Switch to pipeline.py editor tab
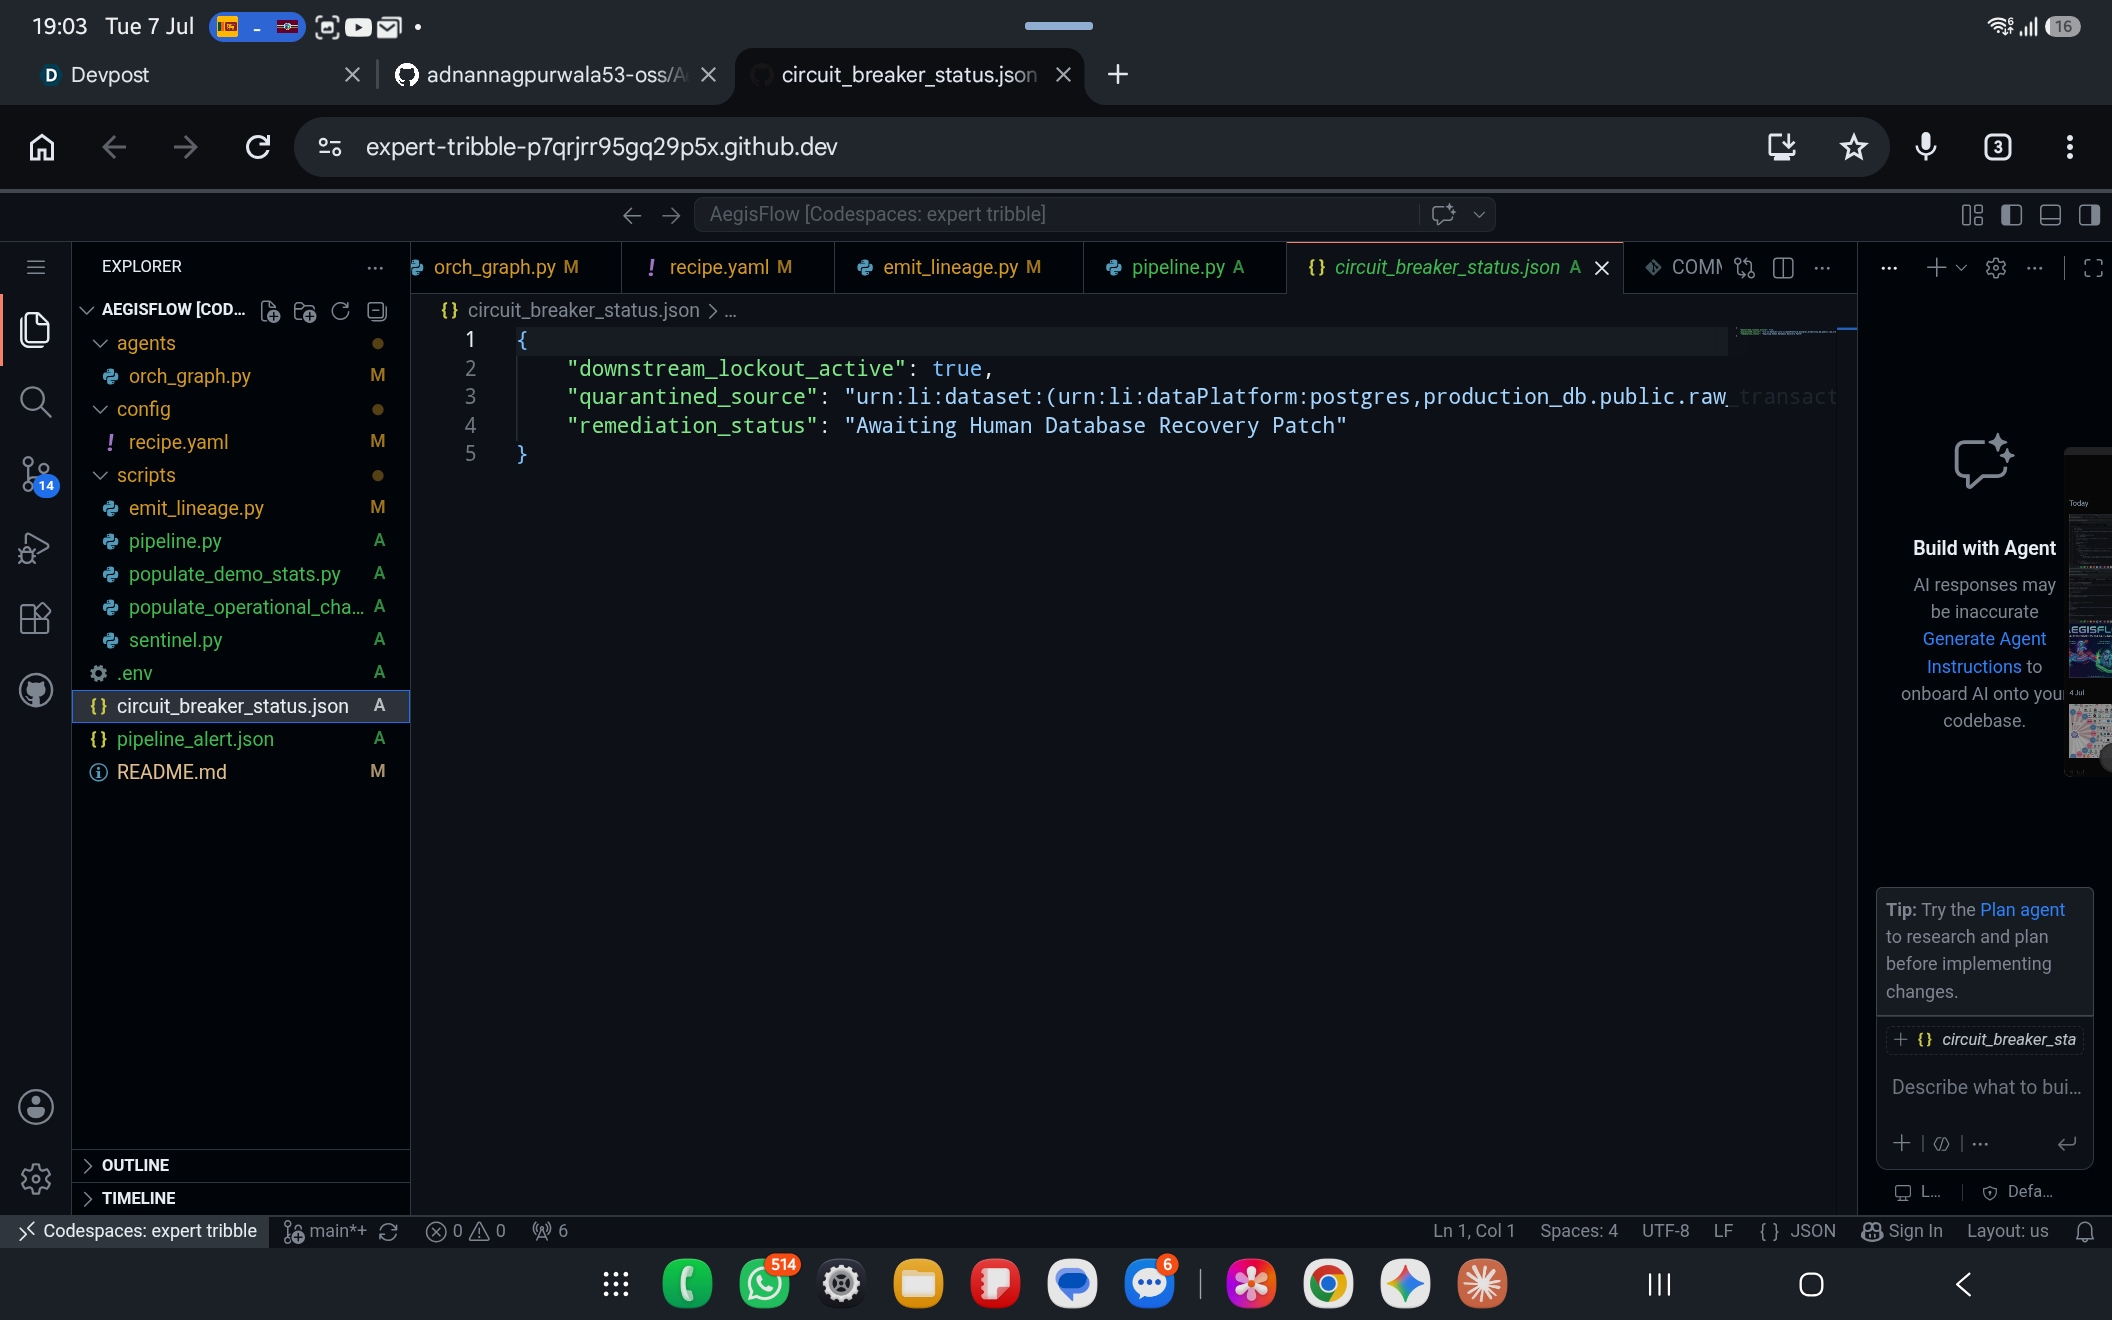The width and height of the screenshot is (2112, 1320). (1185, 267)
